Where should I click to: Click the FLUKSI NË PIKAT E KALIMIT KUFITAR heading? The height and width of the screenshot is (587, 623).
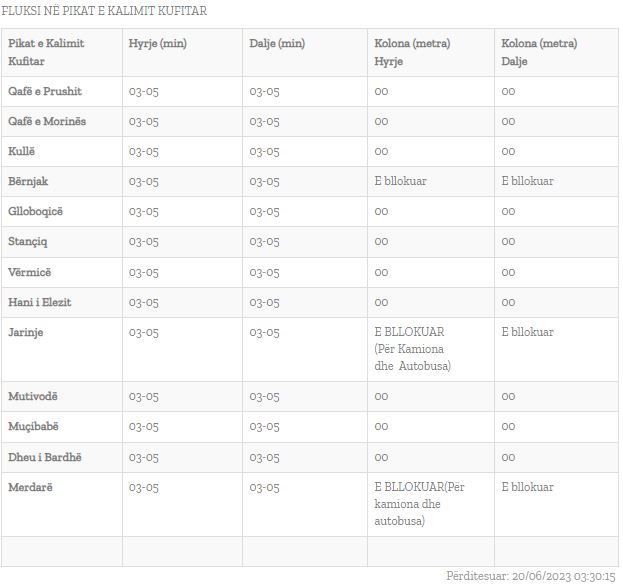tap(104, 11)
